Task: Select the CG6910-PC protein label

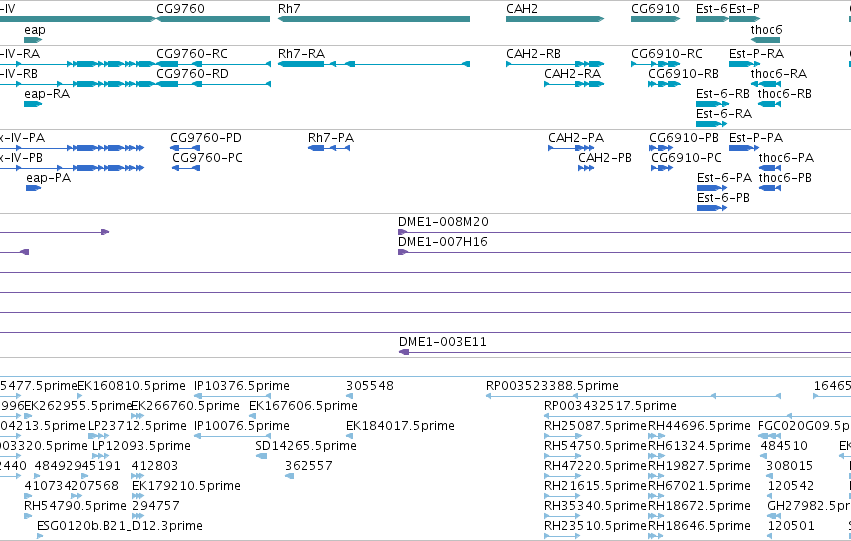Action: pyautogui.click(x=686, y=158)
